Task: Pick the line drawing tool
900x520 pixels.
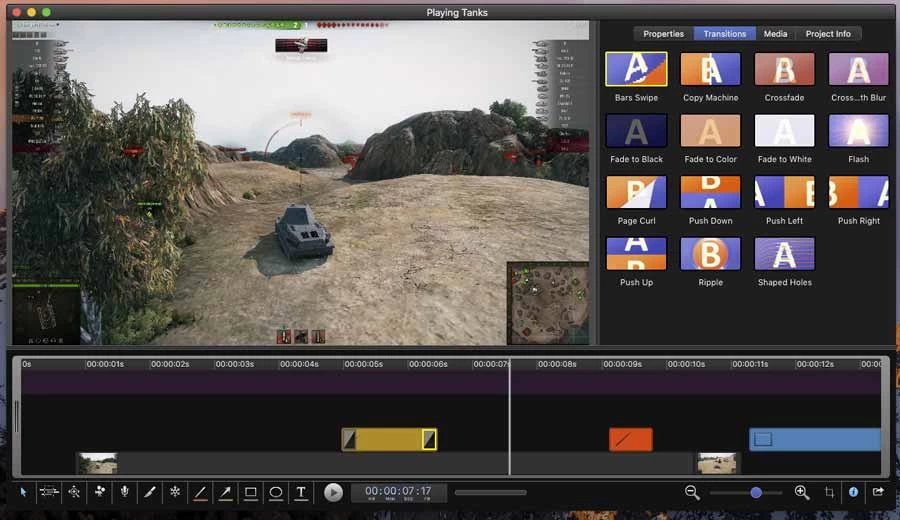Action: click(200, 492)
